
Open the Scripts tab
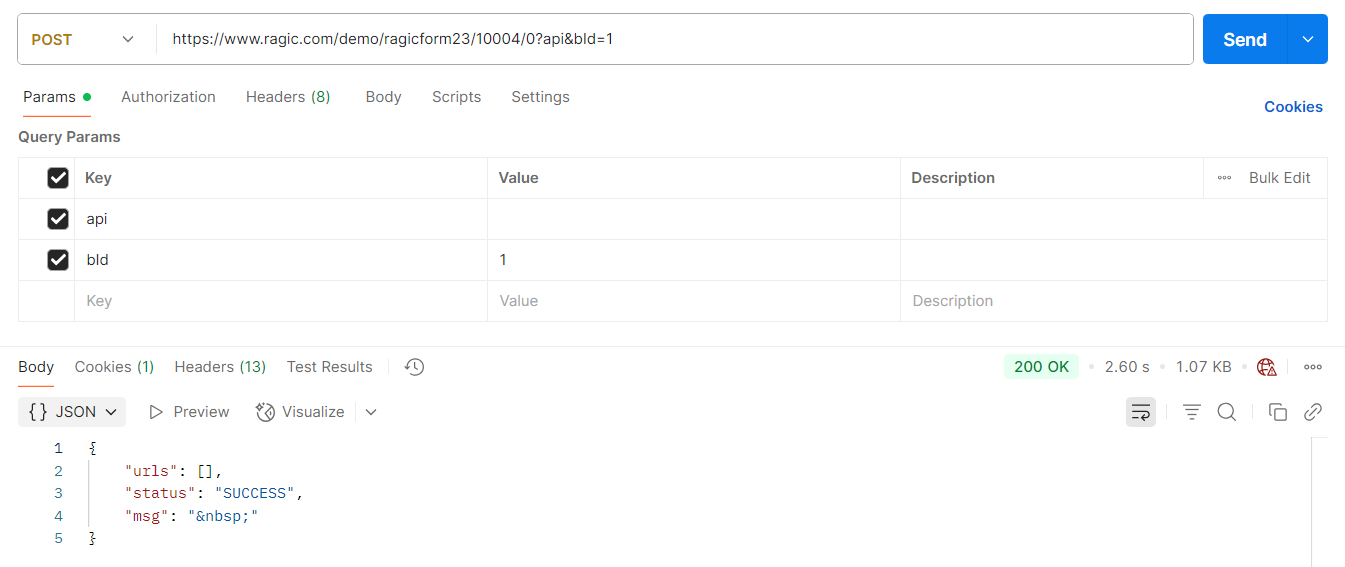coord(456,97)
